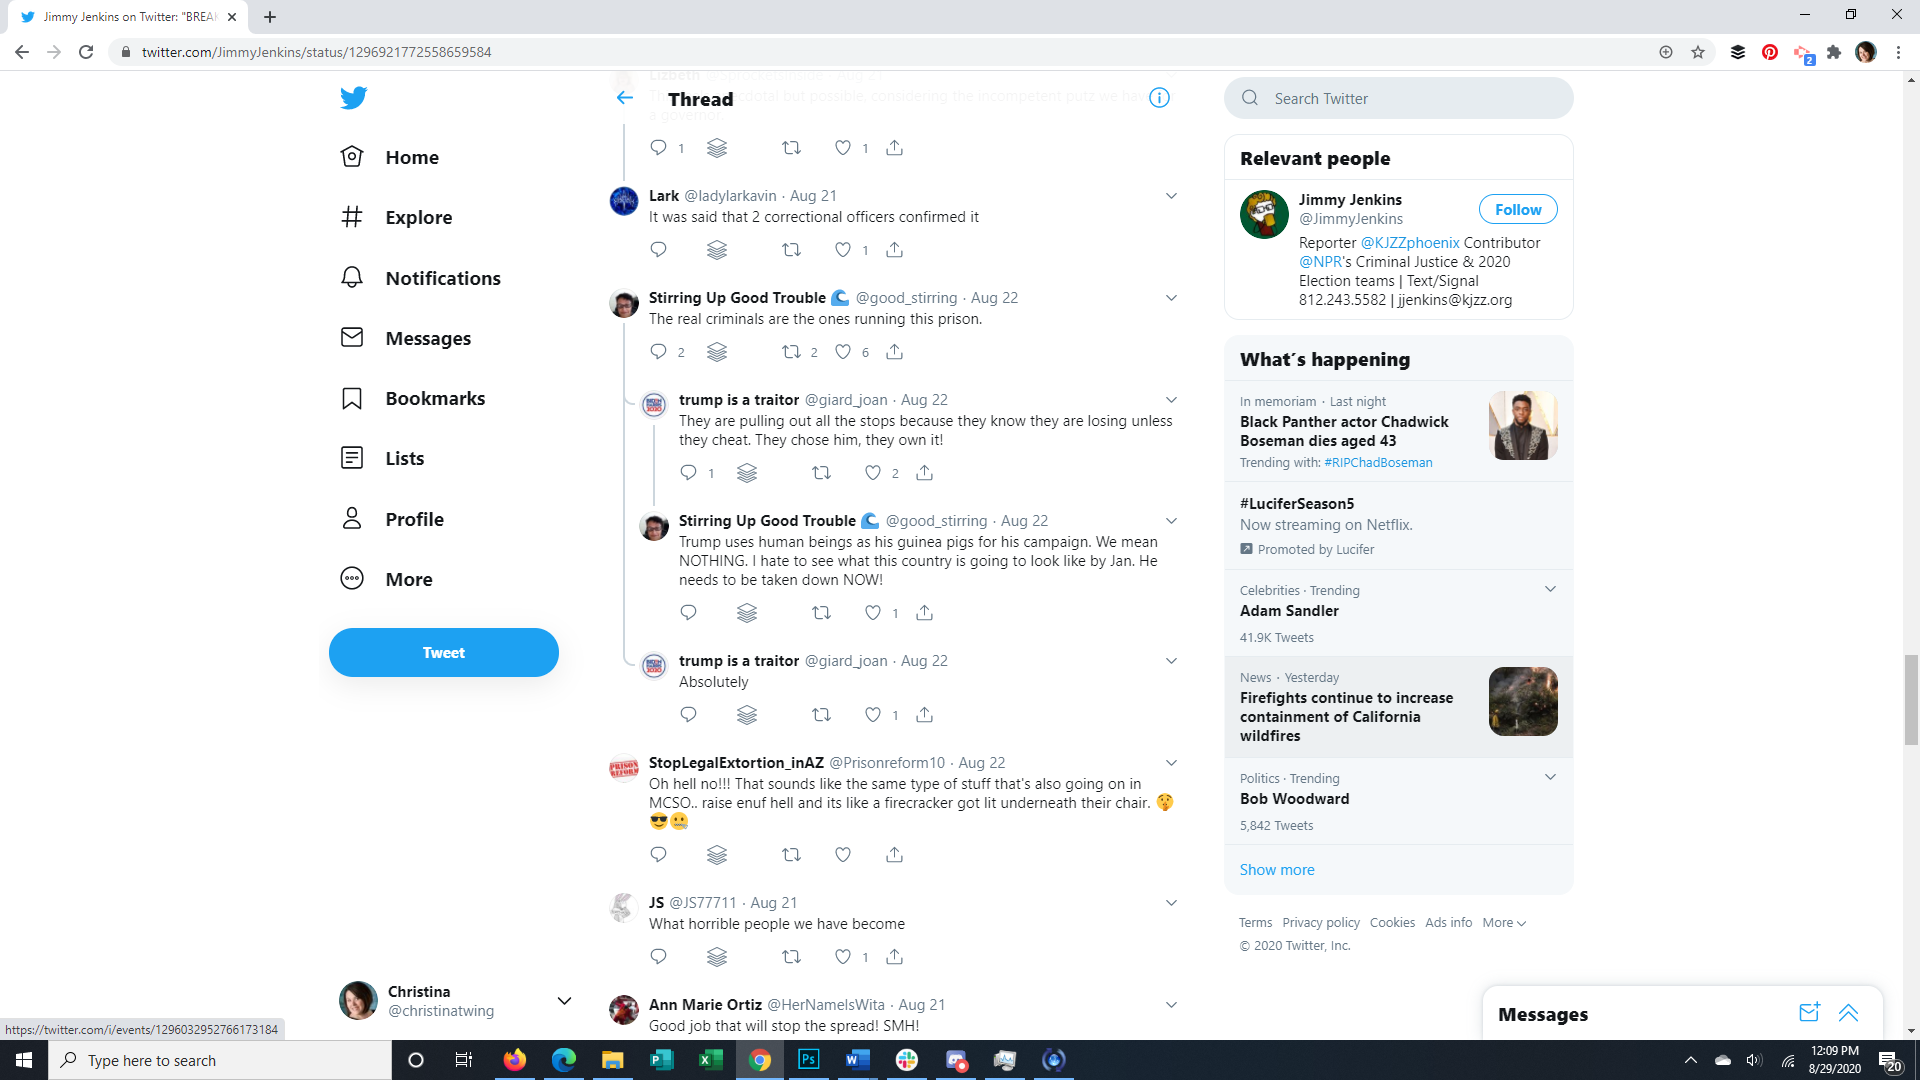1920x1080 pixels.
Task: Click Buffer stack icon under Lark's tweet
Action: (x=717, y=250)
